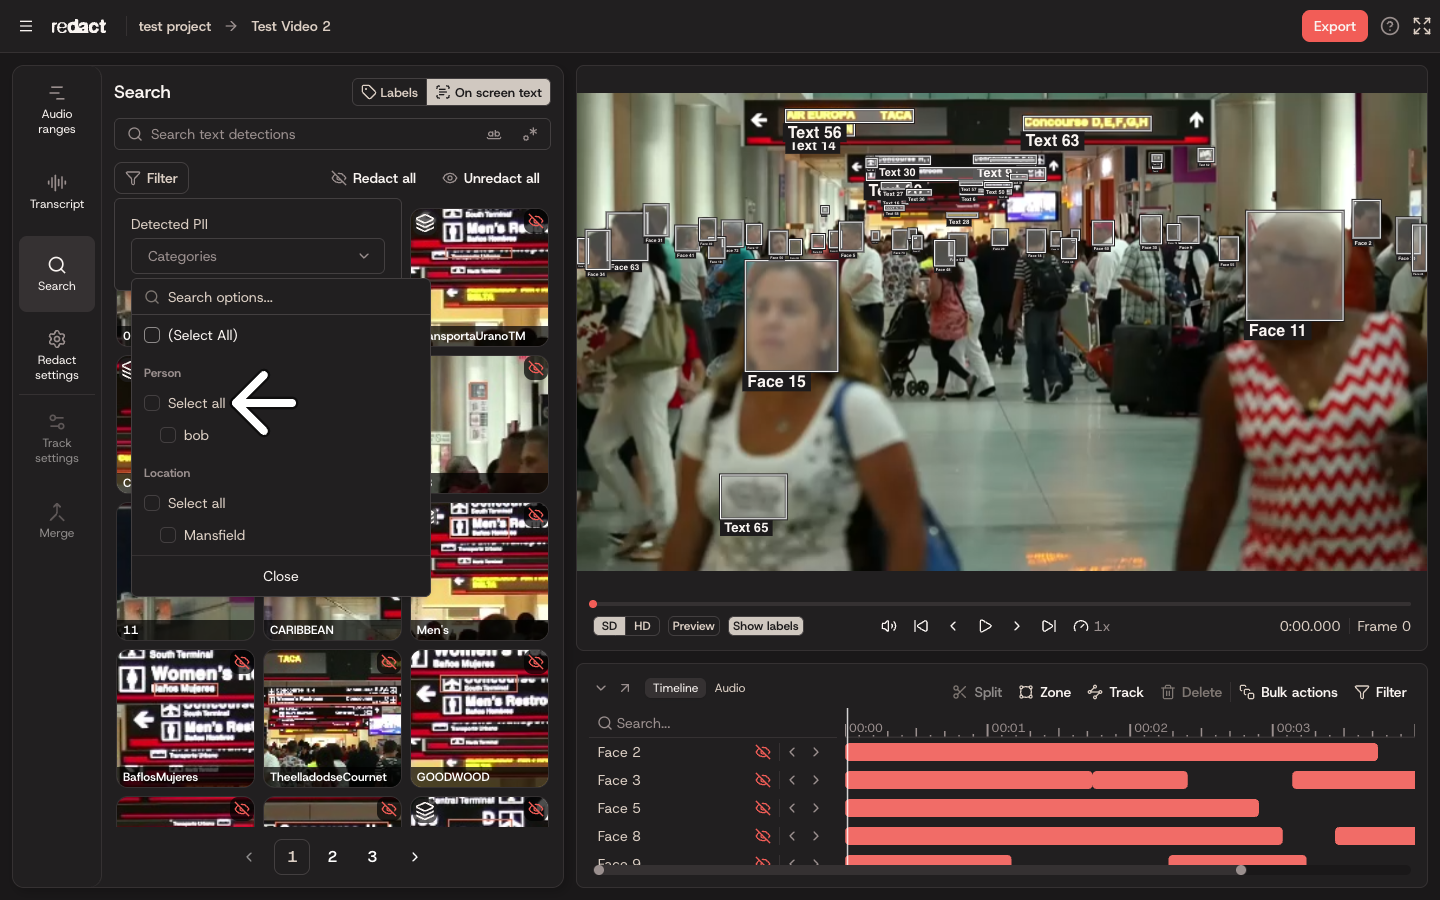The height and width of the screenshot is (900, 1440).
Task: Click Unredact all
Action: (x=491, y=178)
